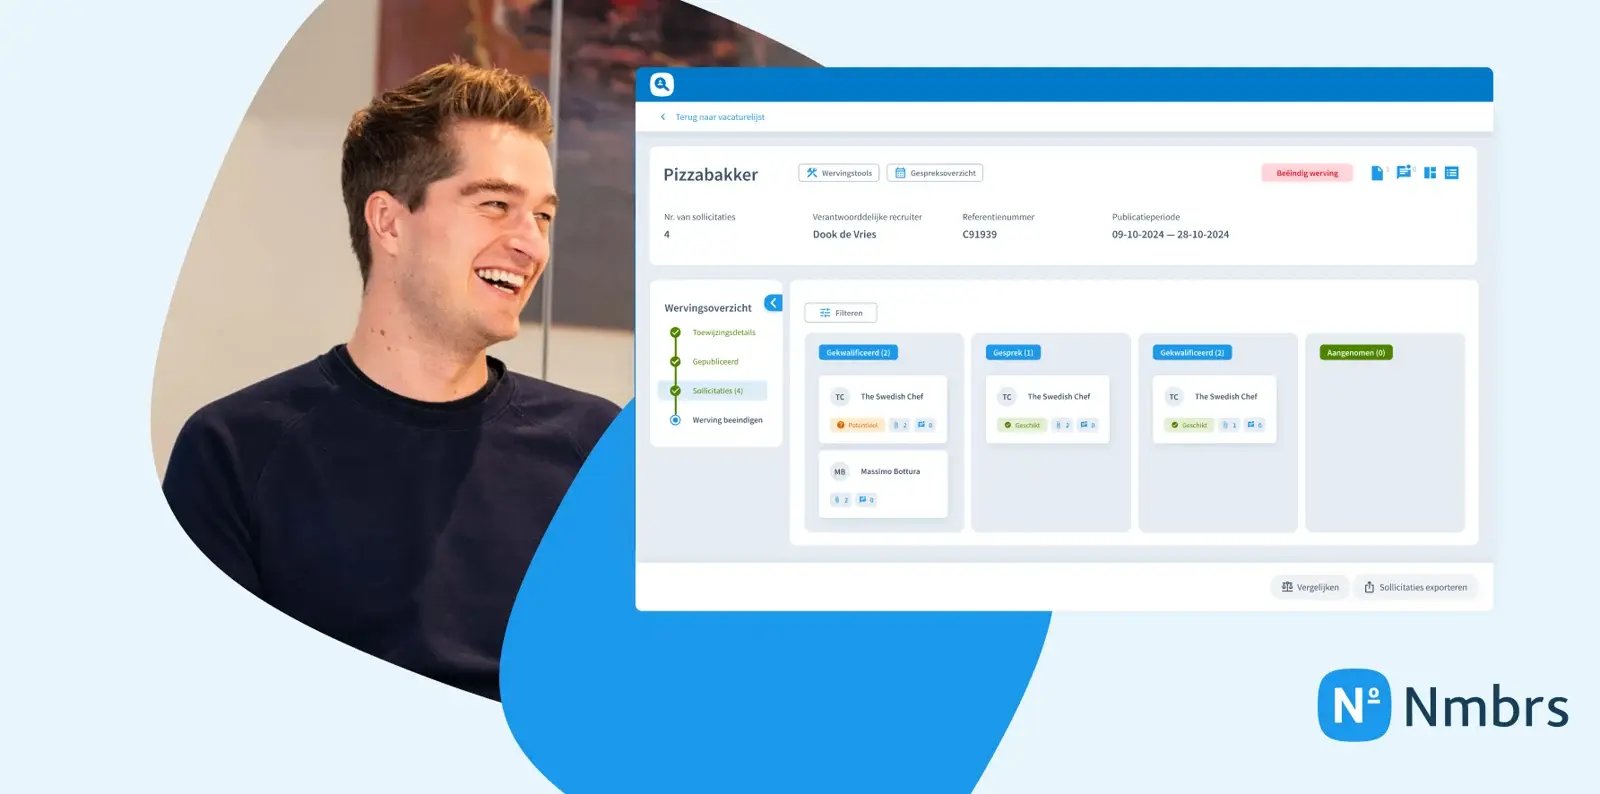
Task: Open the Wervingstools menu
Action: click(x=838, y=173)
